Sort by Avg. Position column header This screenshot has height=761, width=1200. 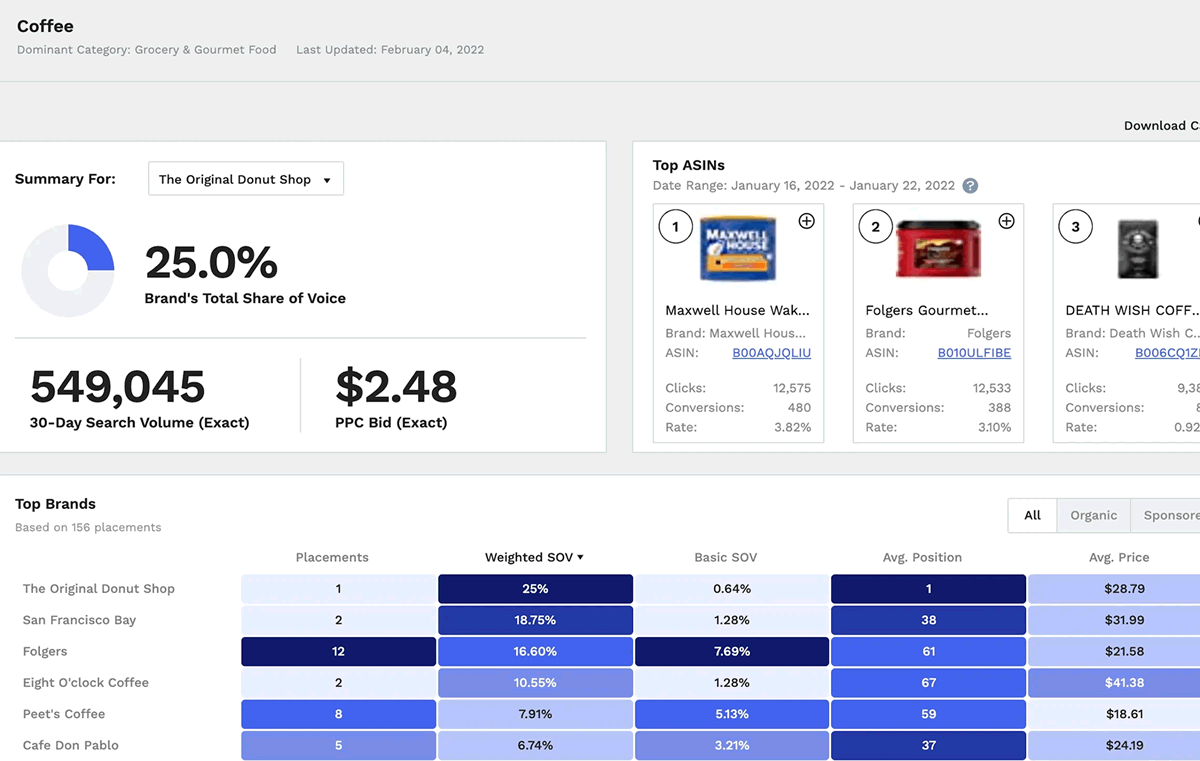(923, 557)
